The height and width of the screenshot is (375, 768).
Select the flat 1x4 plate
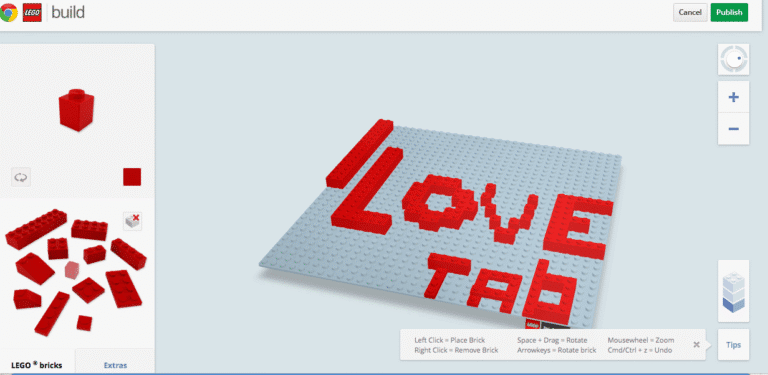[x=52, y=313]
